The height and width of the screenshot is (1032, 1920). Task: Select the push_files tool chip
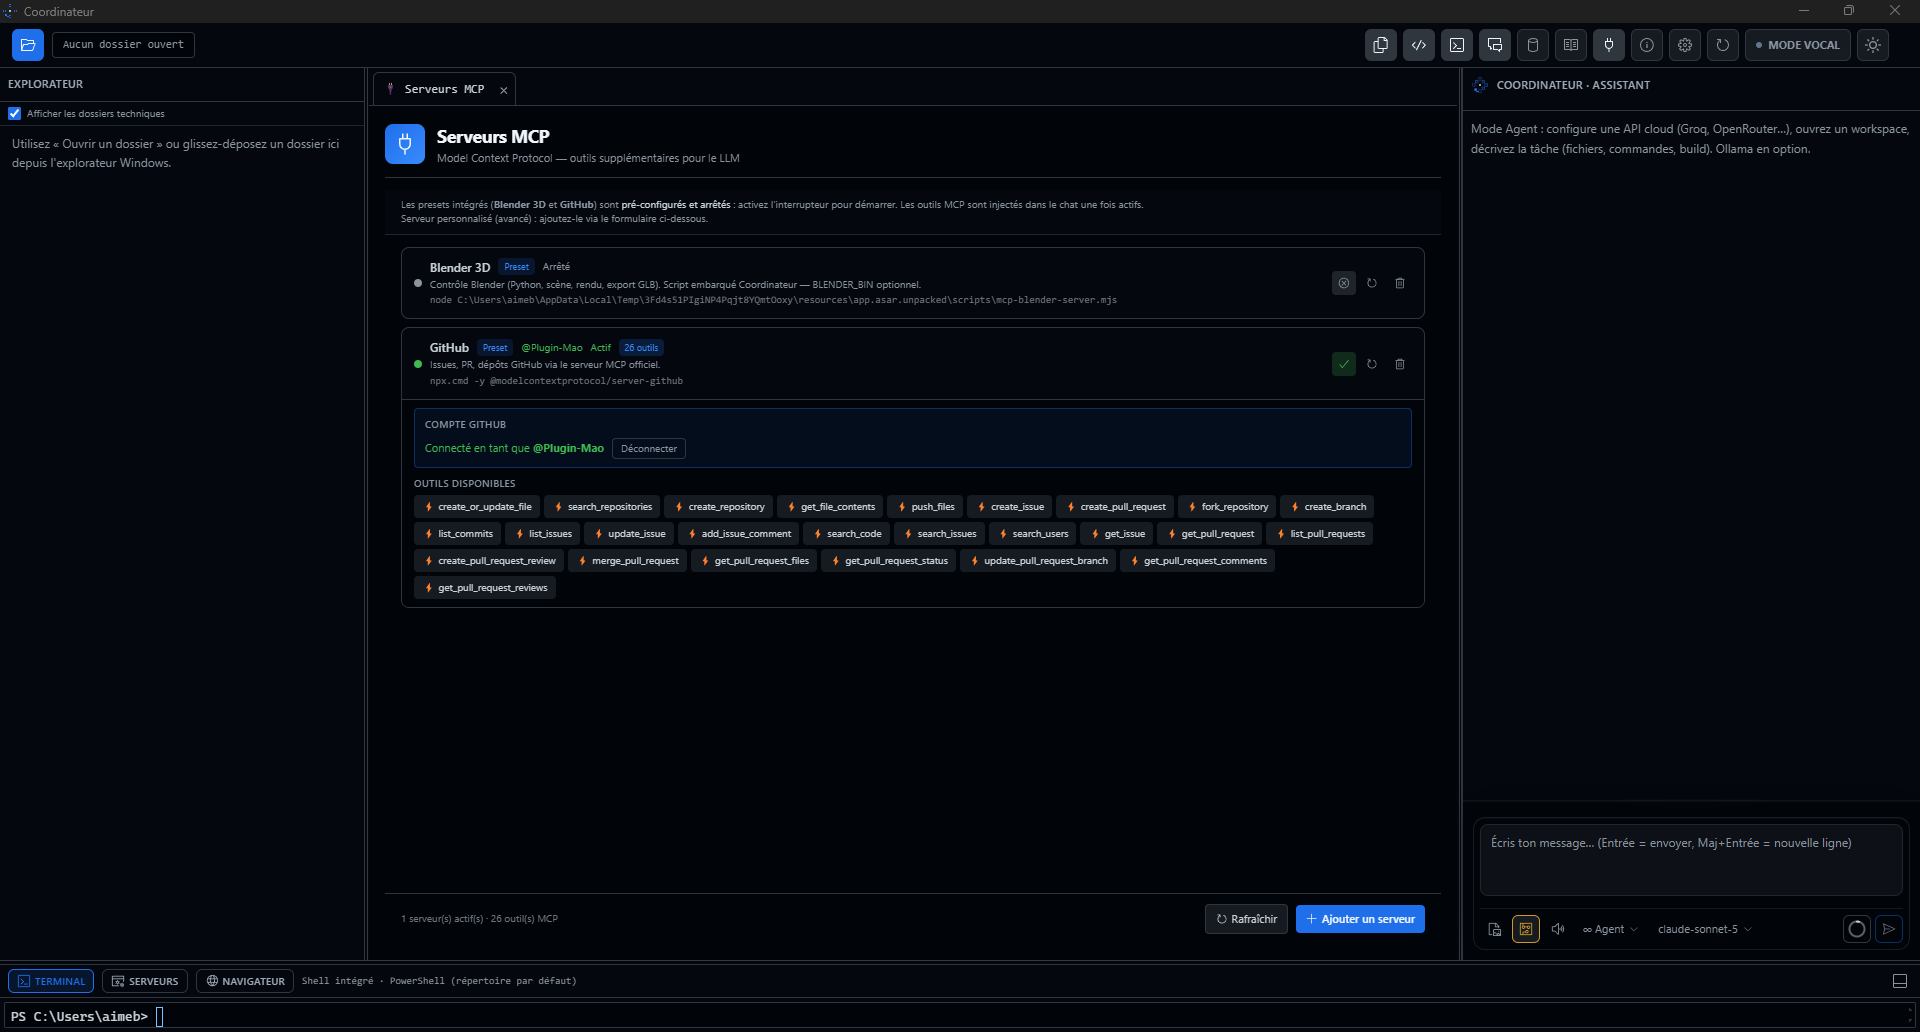pos(925,507)
